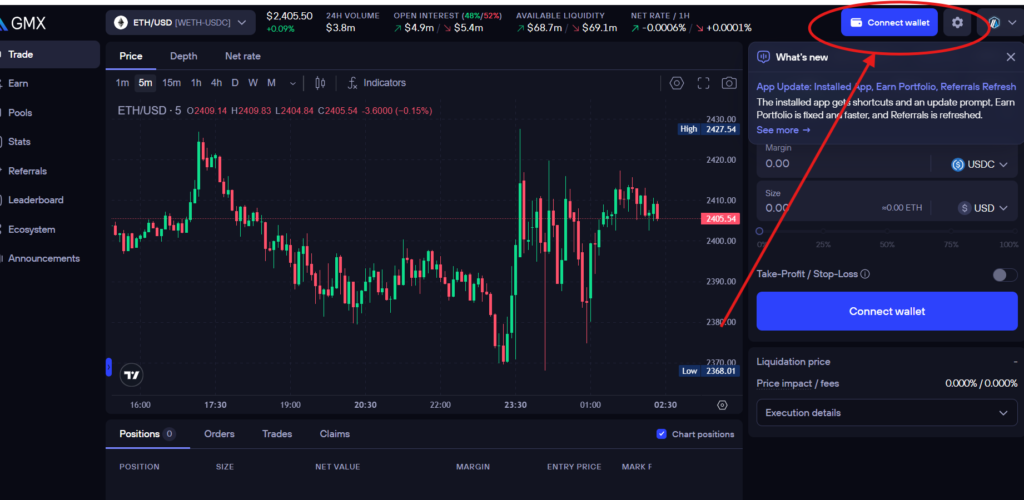Click chart settings hexagon icon
Screen dimensions: 1024x500
(x=677, y=83)
